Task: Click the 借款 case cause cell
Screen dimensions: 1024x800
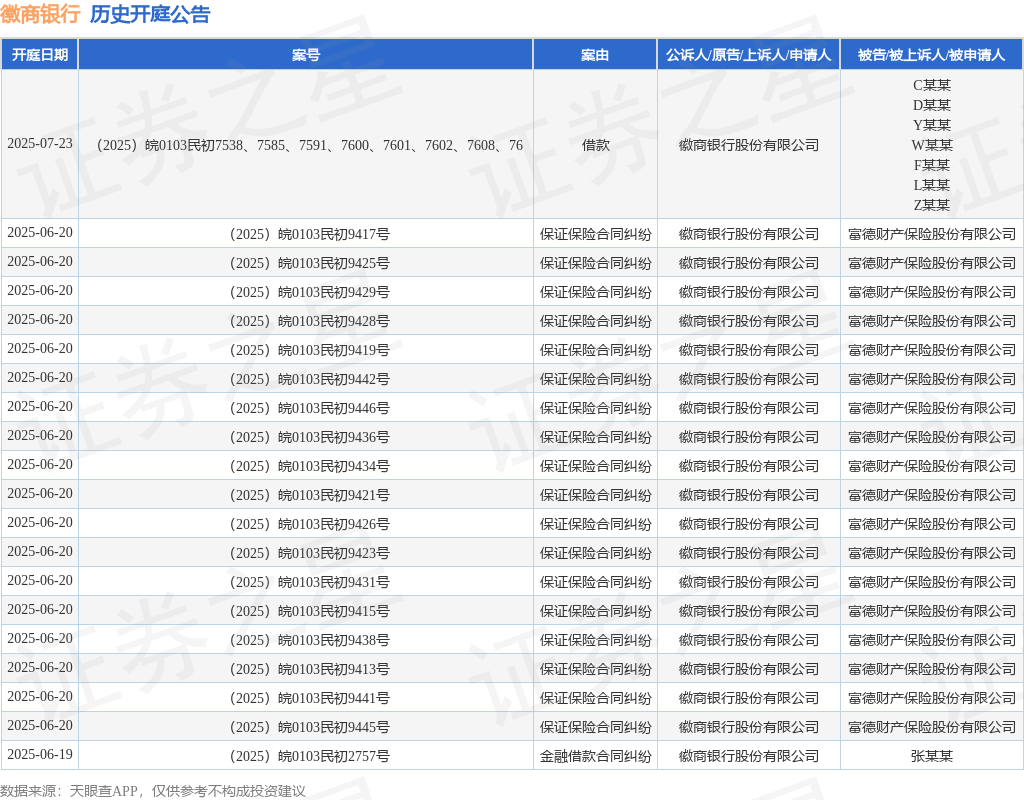Action: (596, 145)
